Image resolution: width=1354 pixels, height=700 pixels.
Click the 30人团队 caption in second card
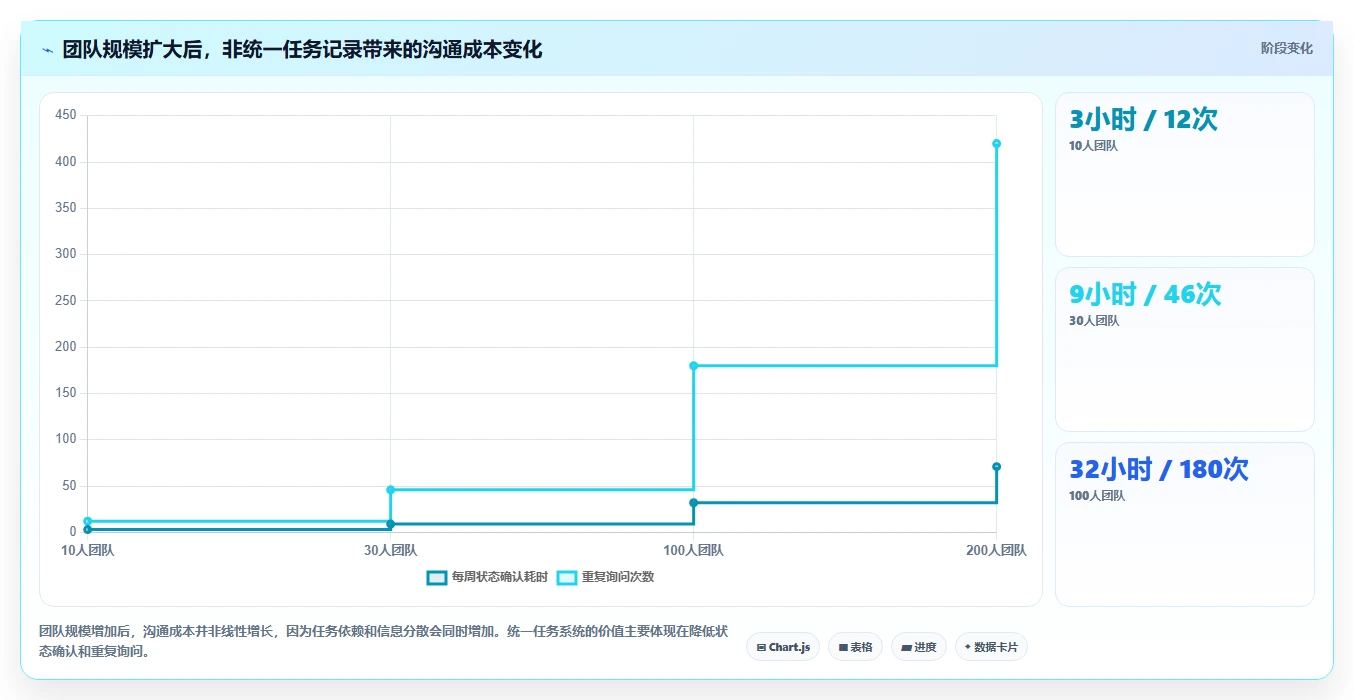[x=1094, y=321]
